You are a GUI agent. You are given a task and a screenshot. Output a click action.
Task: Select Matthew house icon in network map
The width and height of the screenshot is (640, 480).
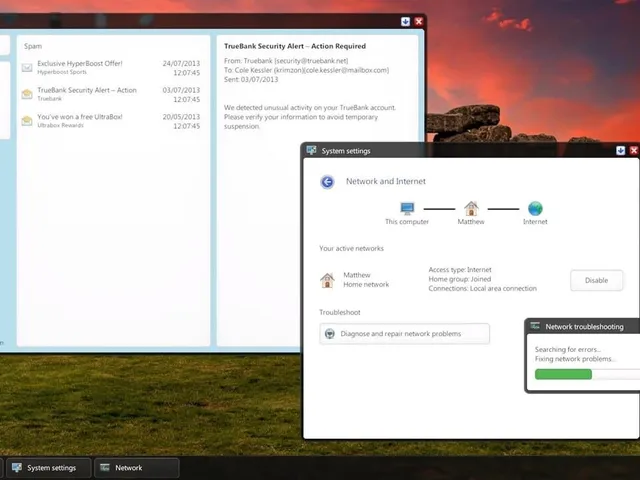pos(471,208)
